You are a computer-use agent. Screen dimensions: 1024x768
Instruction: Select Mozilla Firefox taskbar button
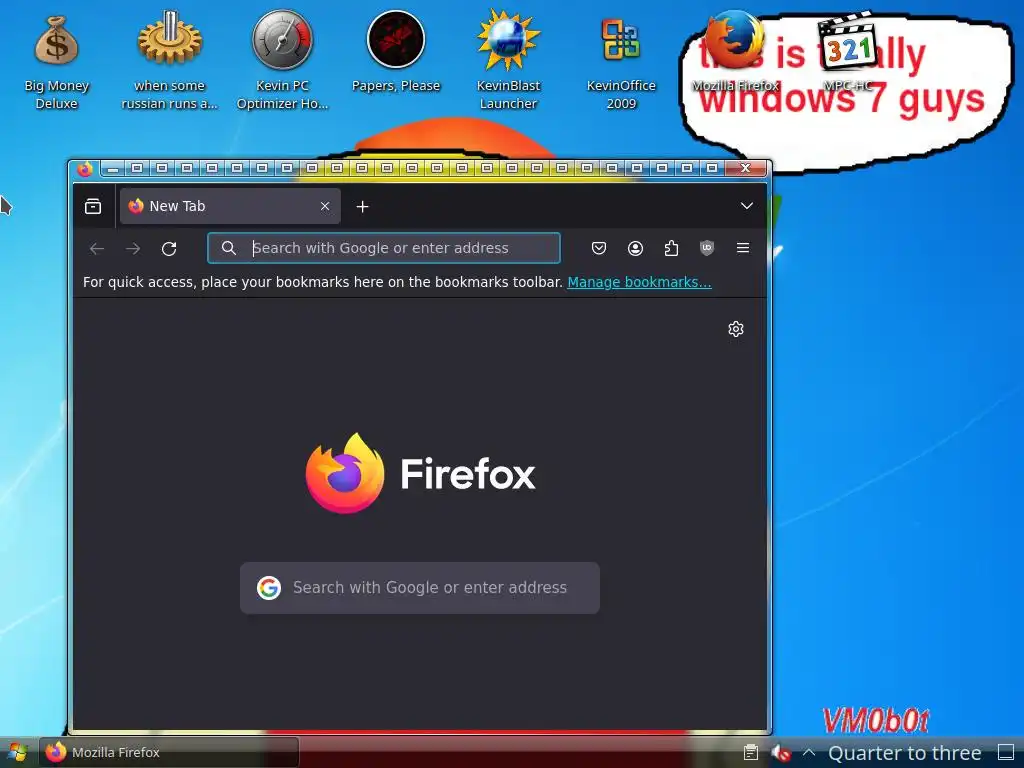click(x=169, y=752)
